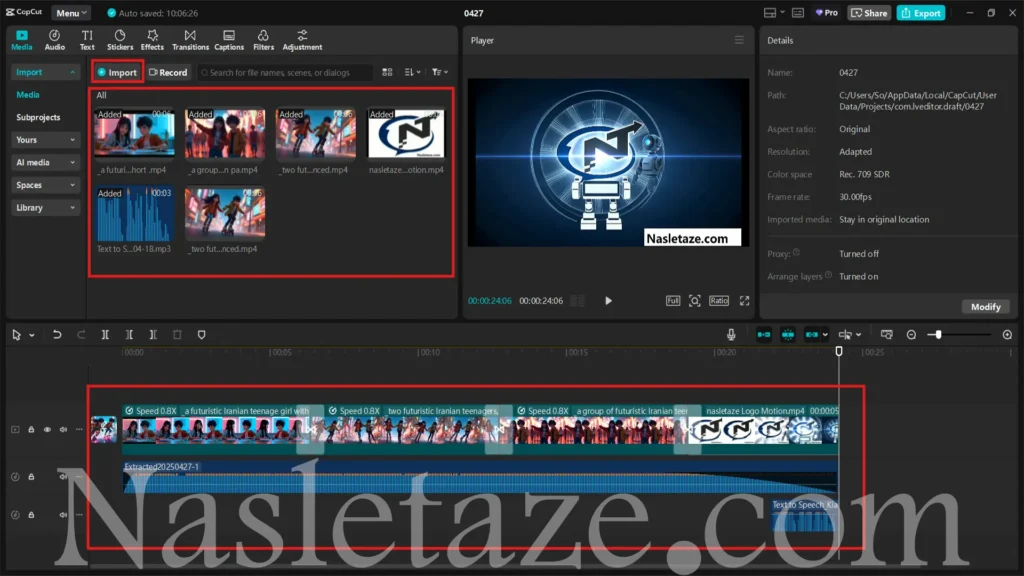The width and height of the screenshot is (1024, 576).
Task: Zoom out the timeline
Action: pyautogui.click(x=911, y=335)
